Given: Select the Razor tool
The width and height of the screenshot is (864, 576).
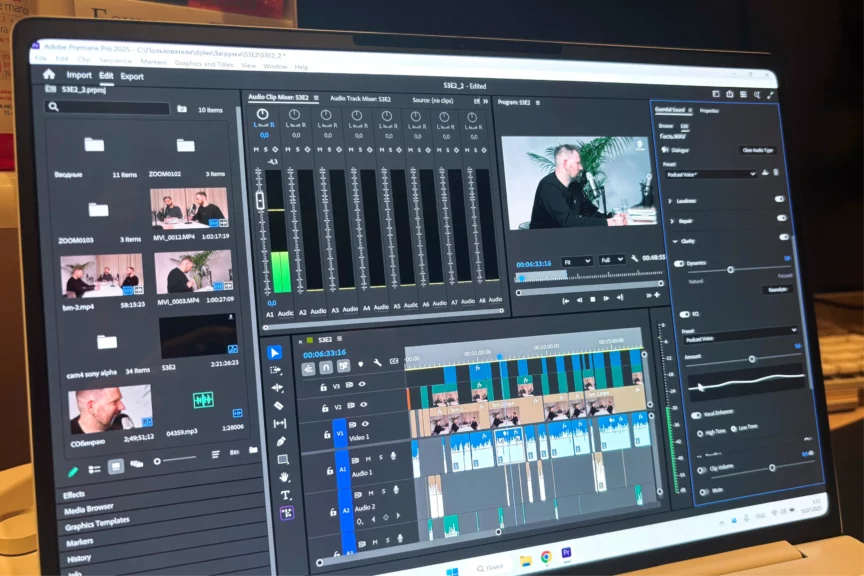Looking at the screenshot, I should click(279, 406).
